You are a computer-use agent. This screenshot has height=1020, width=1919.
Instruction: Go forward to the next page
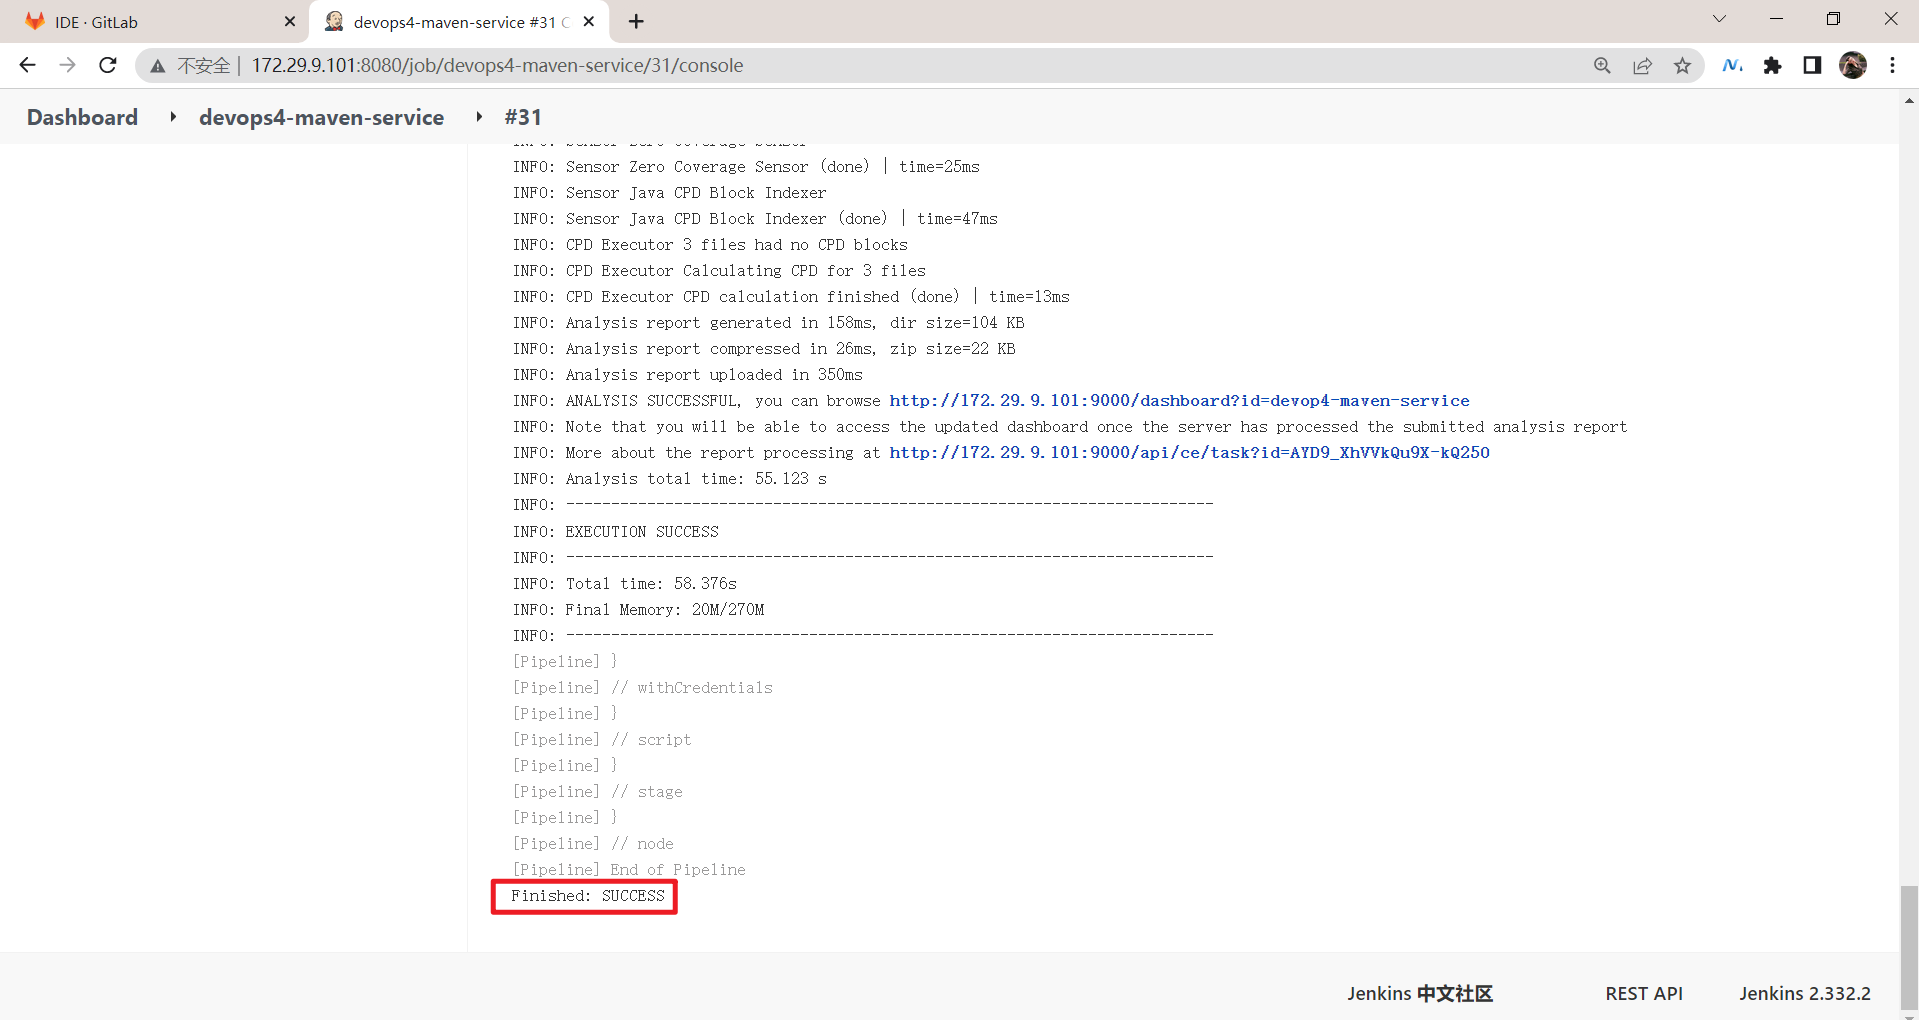coord(67,65)
